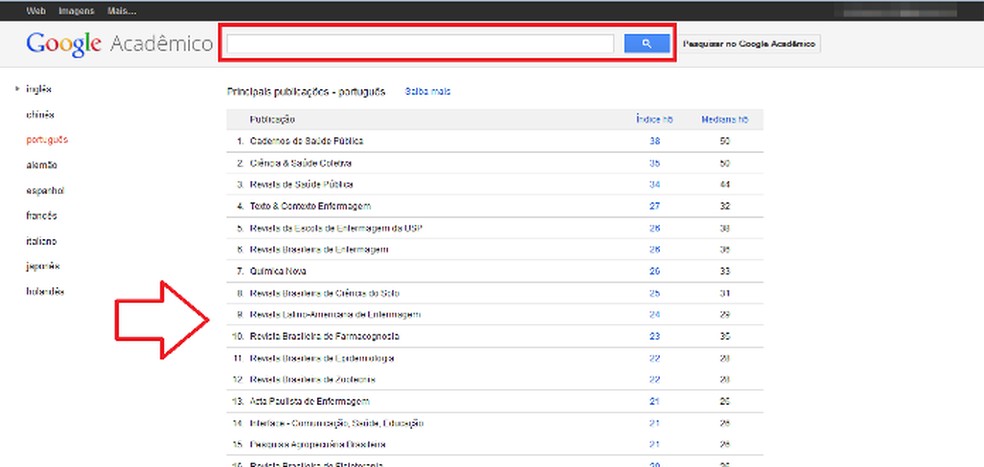
Task: Click the h5-index 21 for Acta Paulista de Enfermagem
Action: coord(655,401)
